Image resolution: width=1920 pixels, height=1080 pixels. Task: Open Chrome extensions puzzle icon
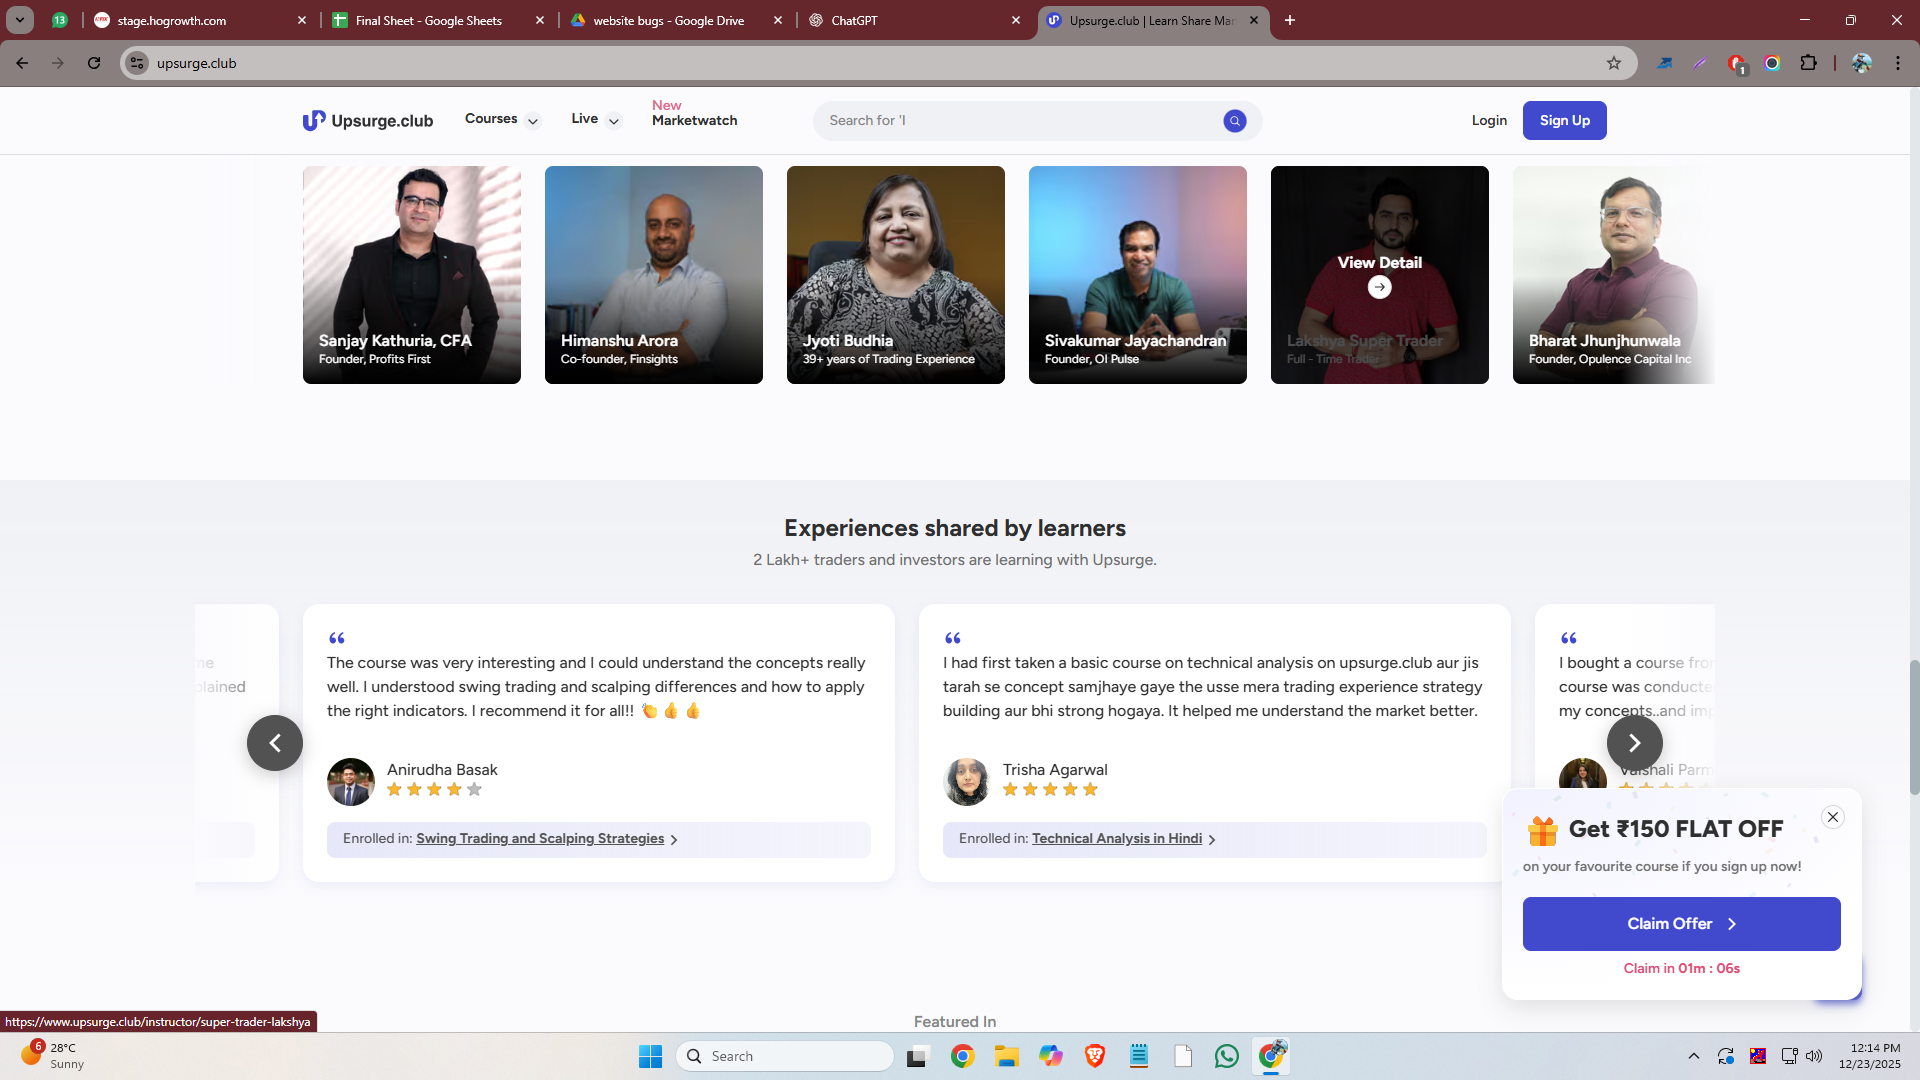[1808, 63]
